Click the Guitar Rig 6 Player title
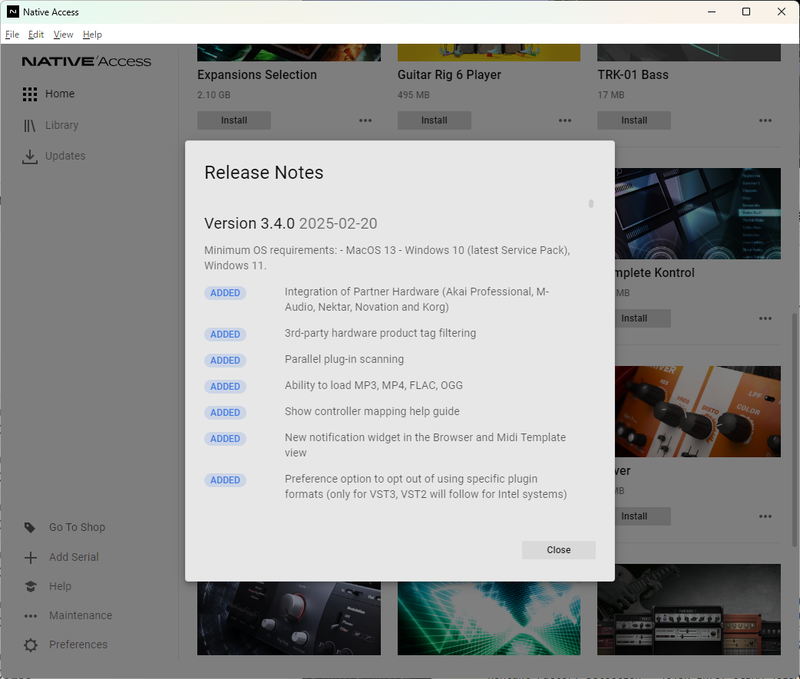800x679 pixels. click(449, 75)
